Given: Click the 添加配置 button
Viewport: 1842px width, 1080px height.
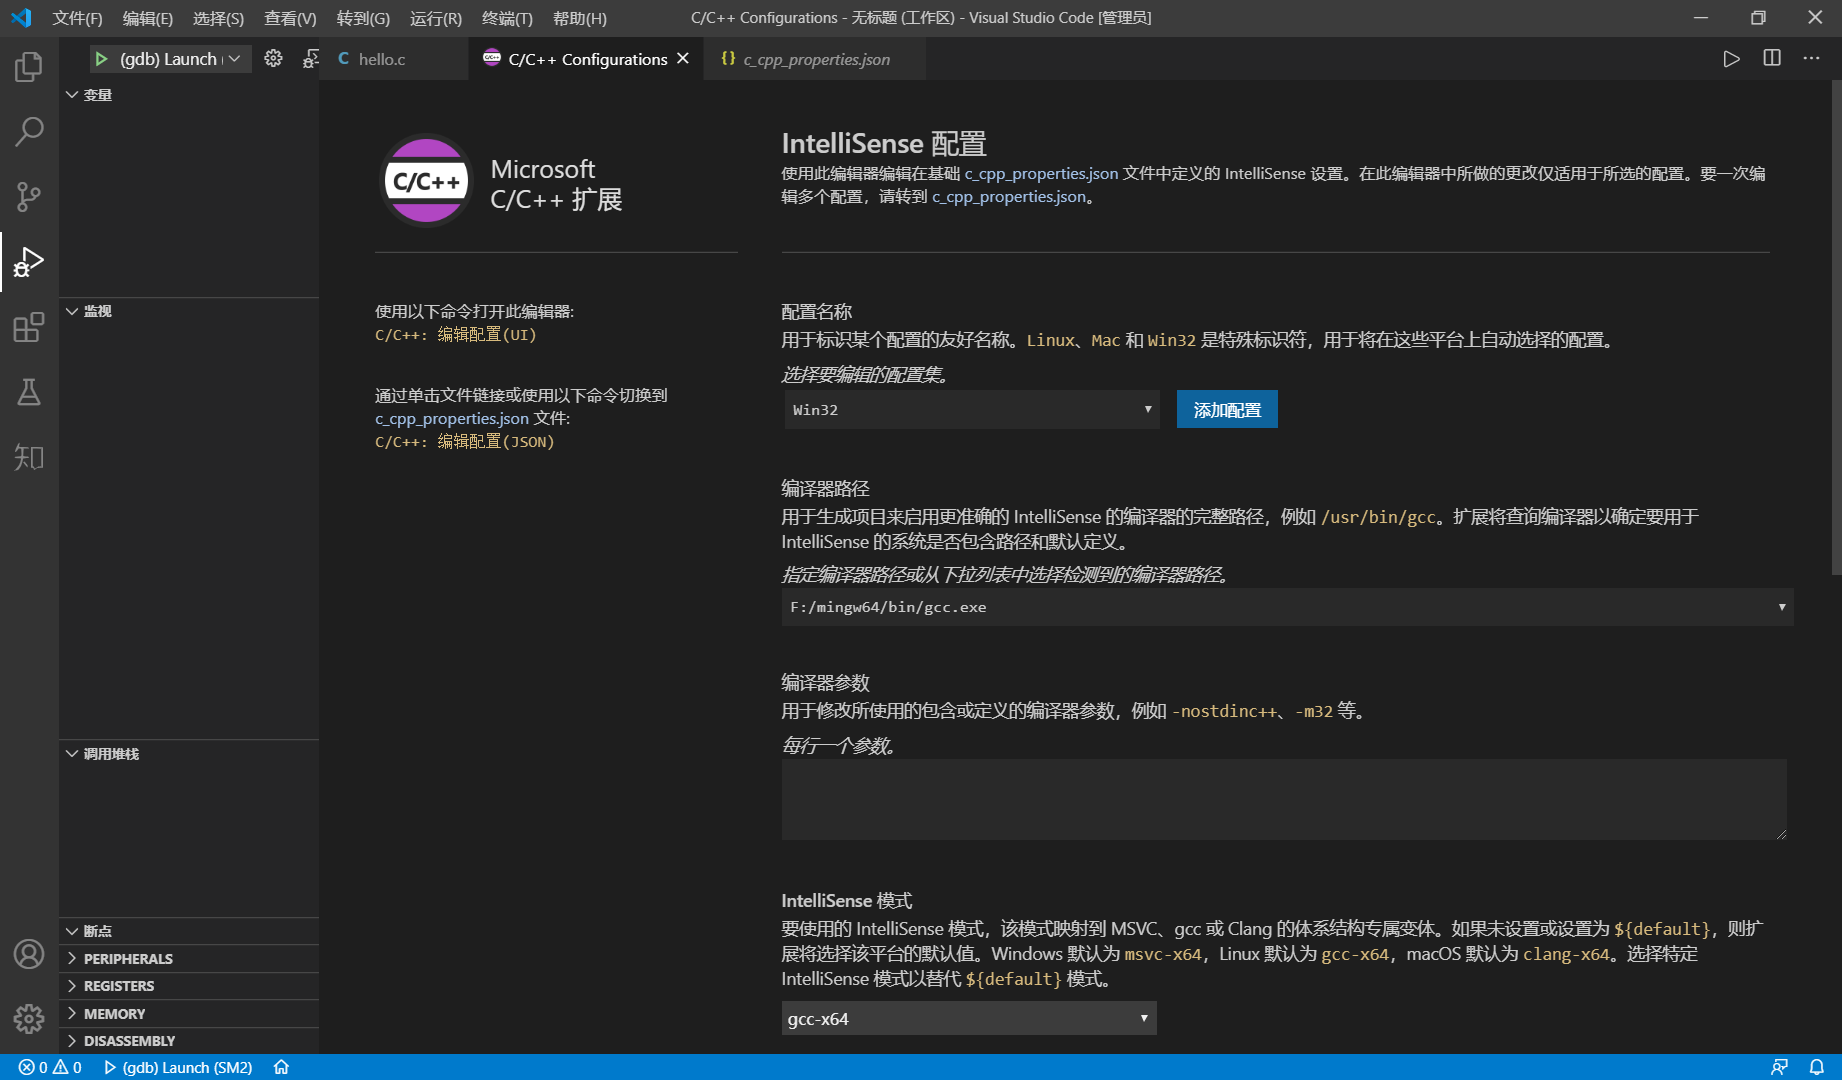Looking at the screenshot, I should point(1226,409).
